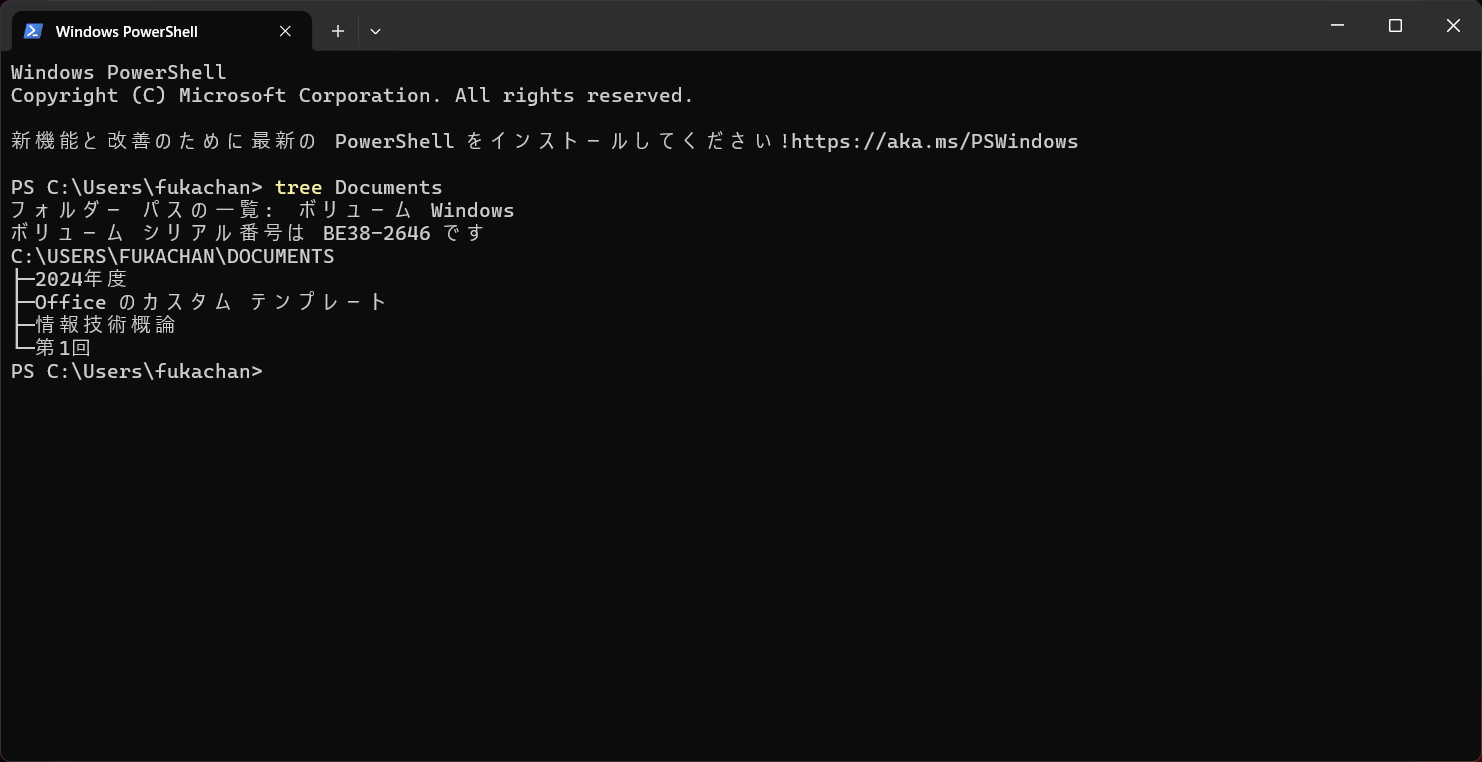Click the volume serial number BE38-2646
Viewport: 1482px width, 762px height.
click(x=377, y=233)
